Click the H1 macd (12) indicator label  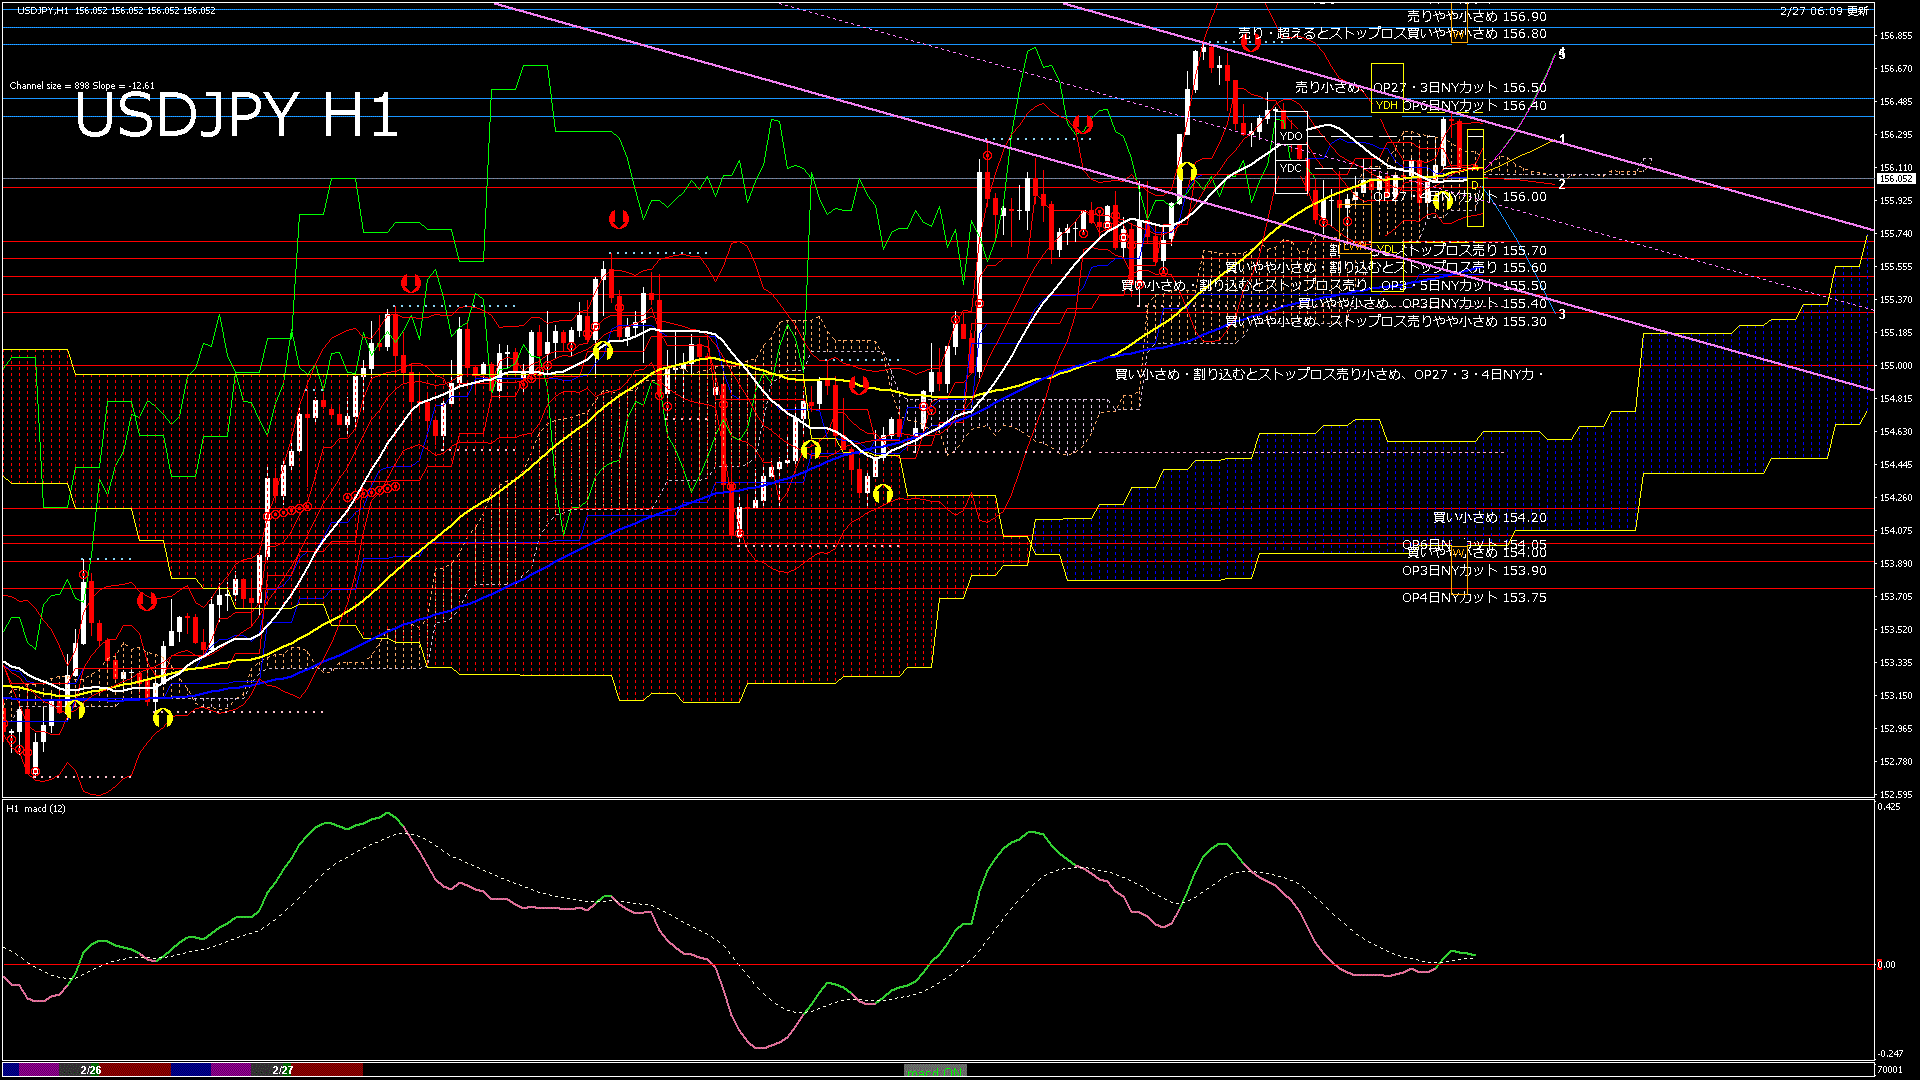36,808
